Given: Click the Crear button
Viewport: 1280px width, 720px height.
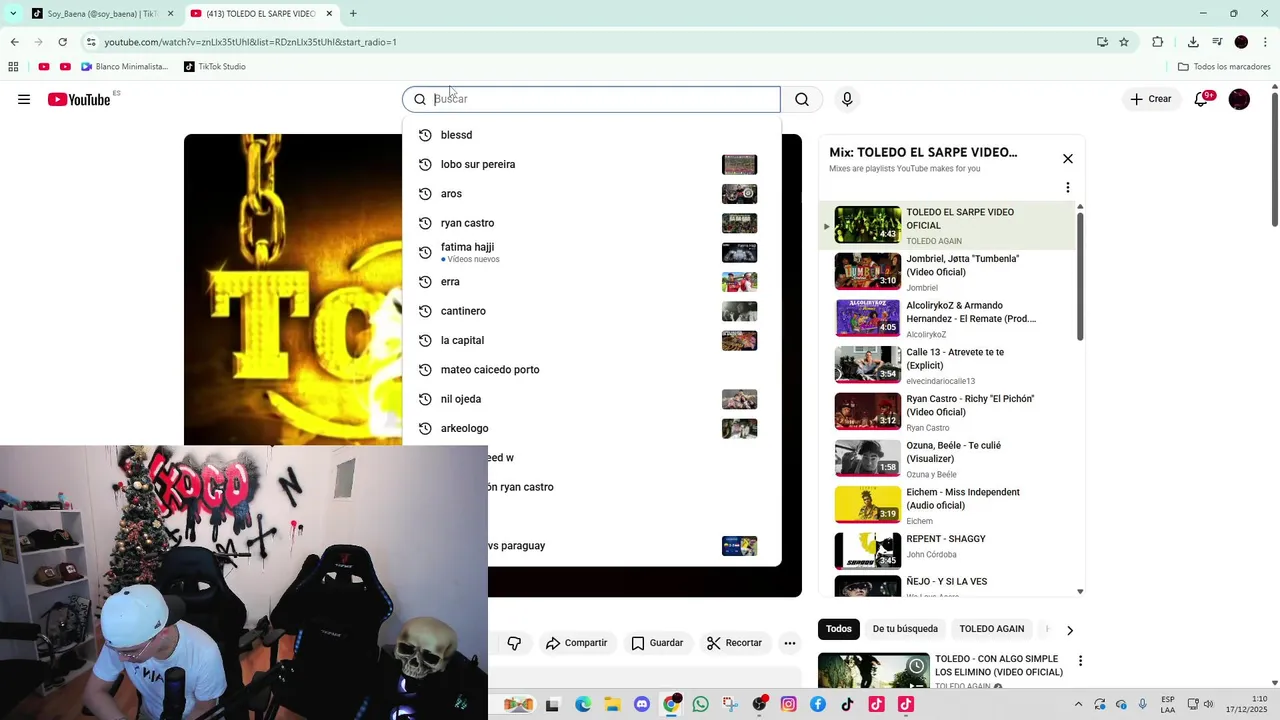Looking at the screenshot, I should 1151,99.
